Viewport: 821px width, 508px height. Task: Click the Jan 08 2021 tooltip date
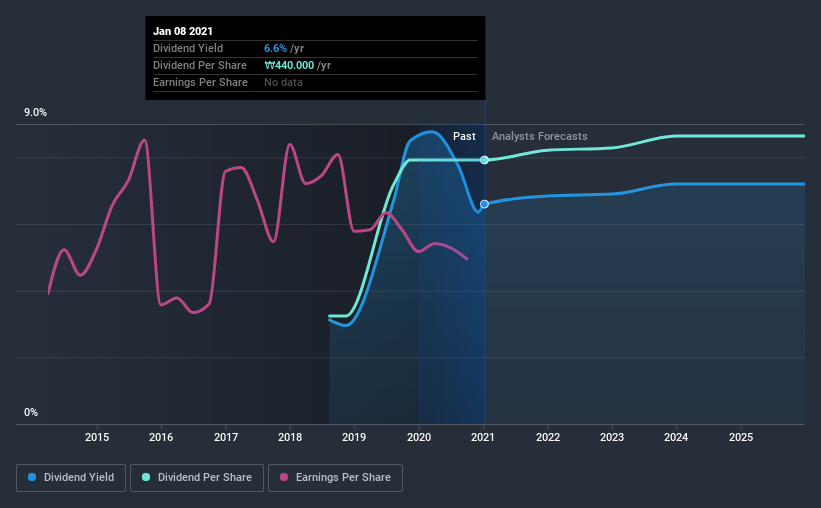183,31
